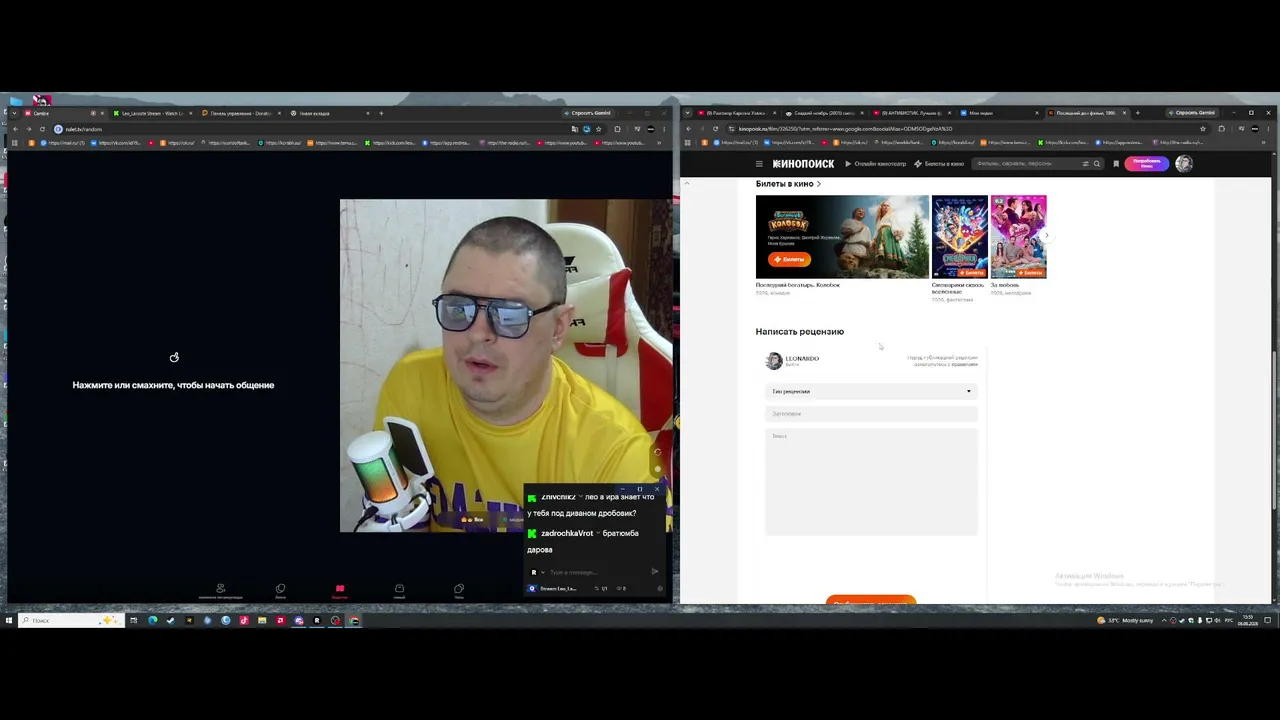This screenshot has width=1280, height=720.
Task: Open the Лента icon in rulet.tv bar
Action: (x=280, y=589)
